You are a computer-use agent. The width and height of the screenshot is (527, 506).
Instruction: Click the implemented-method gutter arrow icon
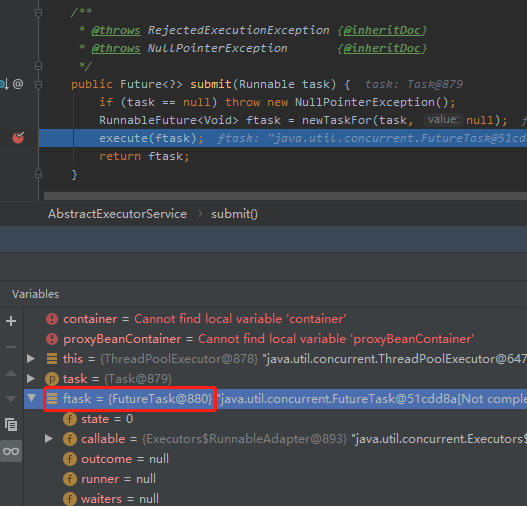coord(4,84)
